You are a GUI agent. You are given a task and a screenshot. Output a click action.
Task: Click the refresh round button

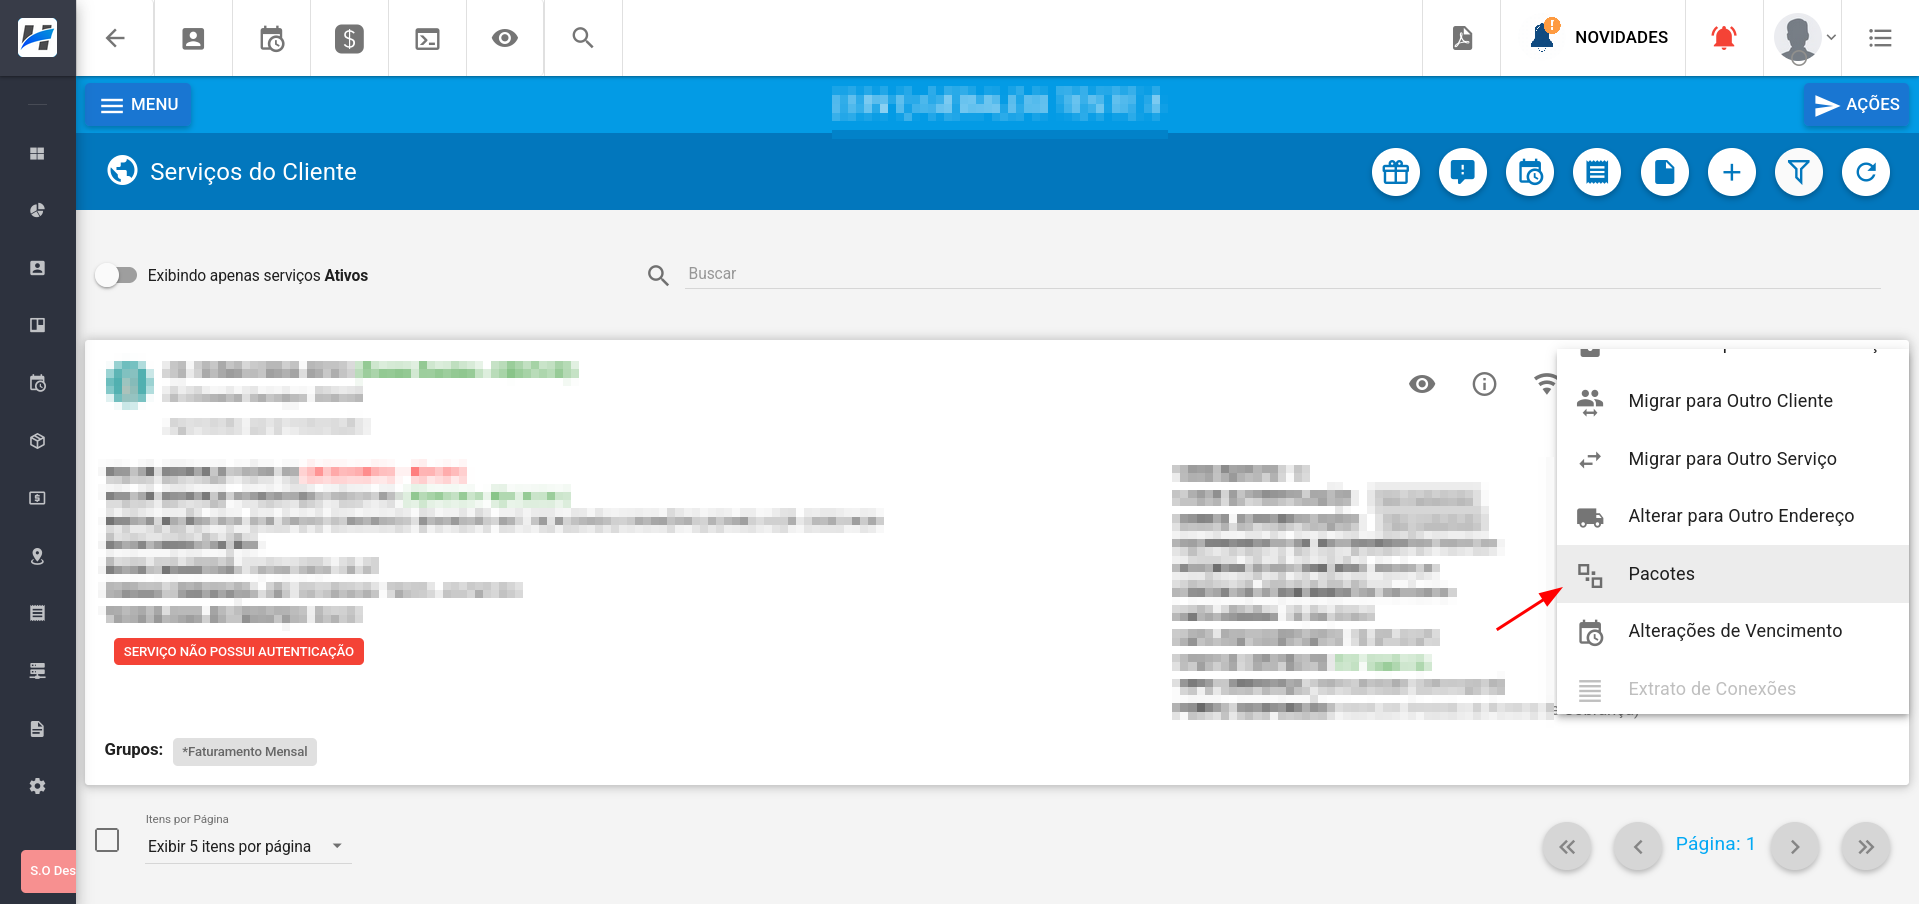[1866, 172]
